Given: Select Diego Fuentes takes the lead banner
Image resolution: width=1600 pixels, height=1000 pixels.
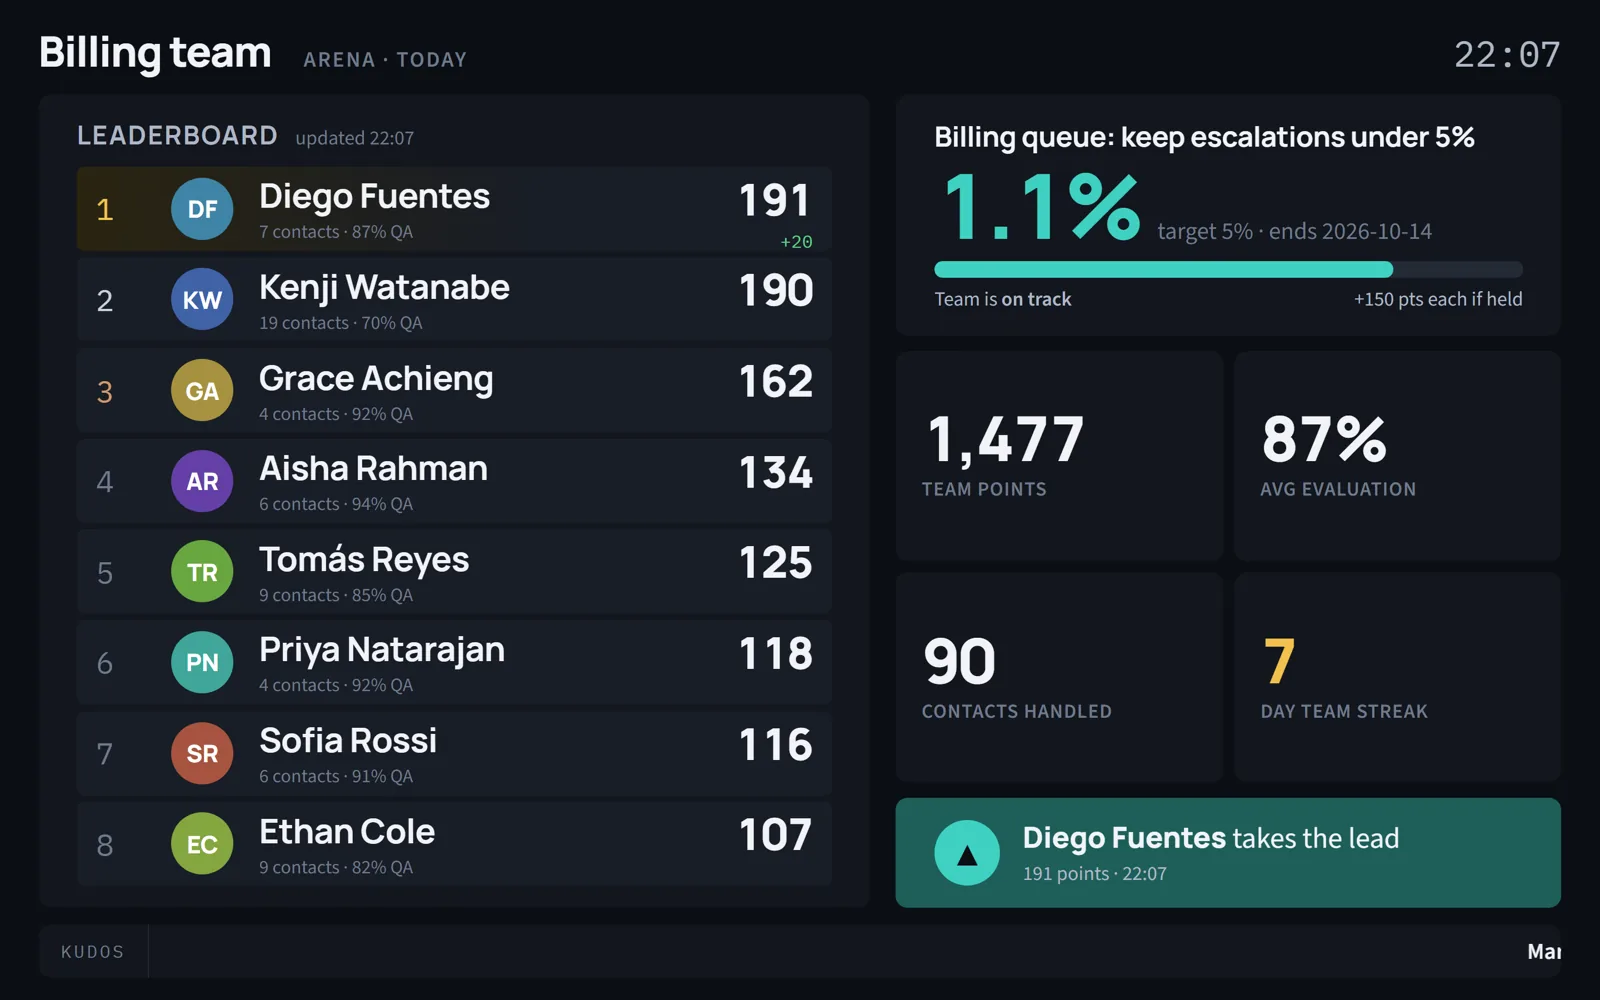Looking at the screenshot, I should tap(1228, 853).
